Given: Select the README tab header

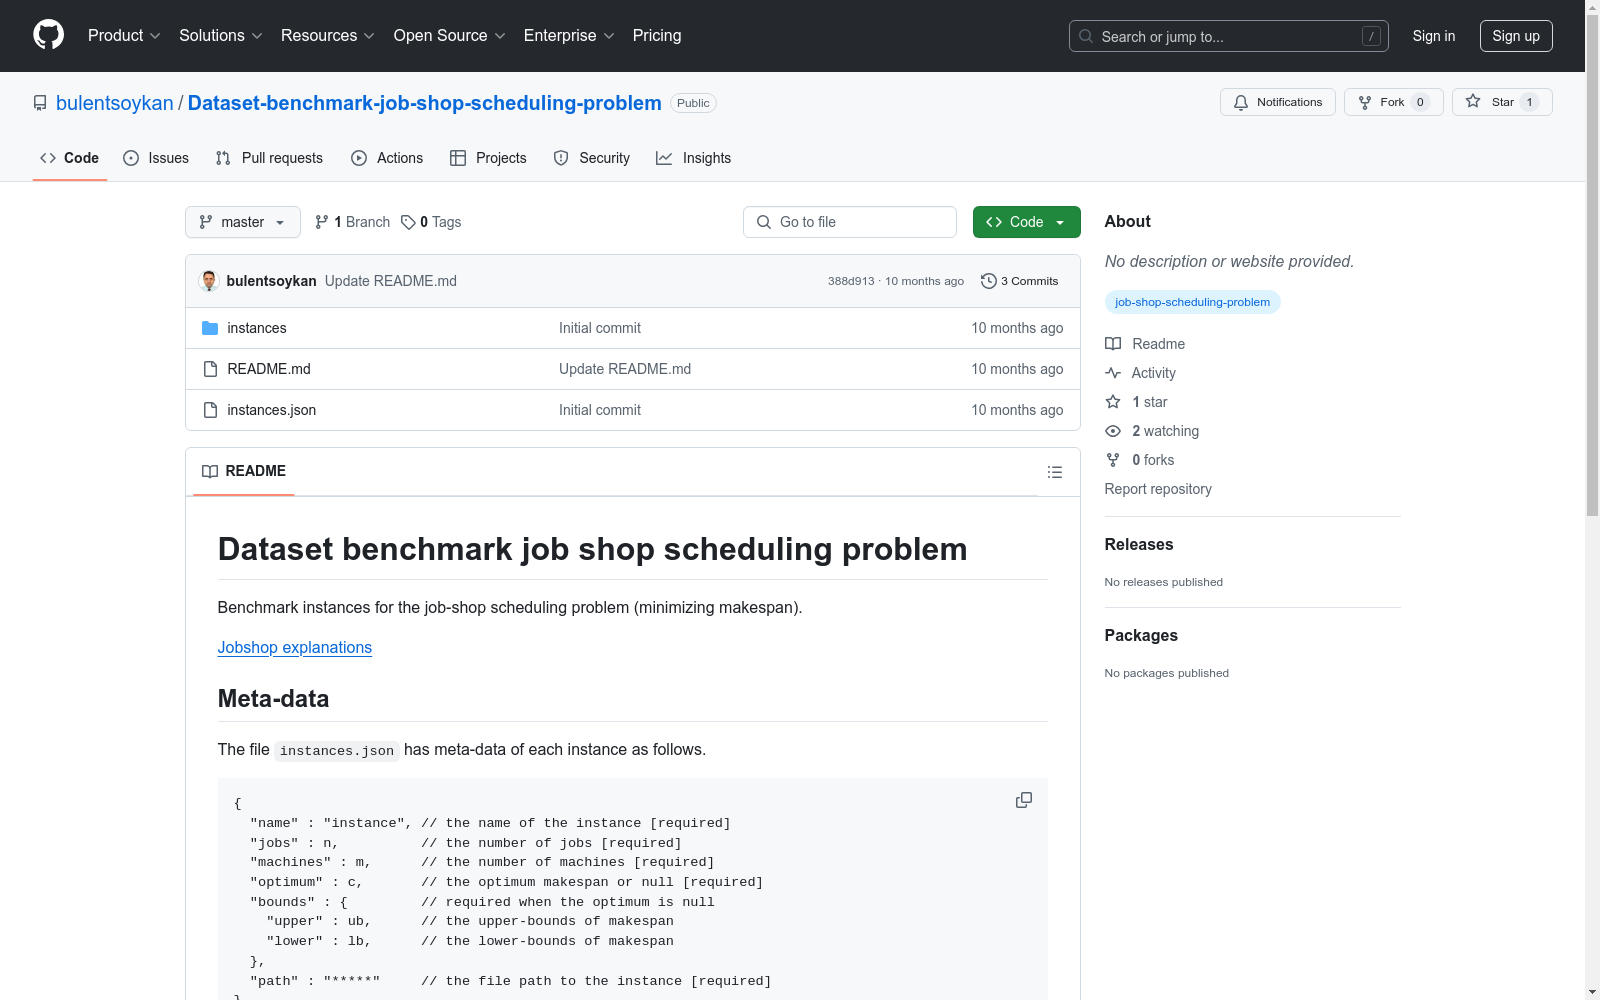Looking at the screenshot, I should click(x=244, y=471).
